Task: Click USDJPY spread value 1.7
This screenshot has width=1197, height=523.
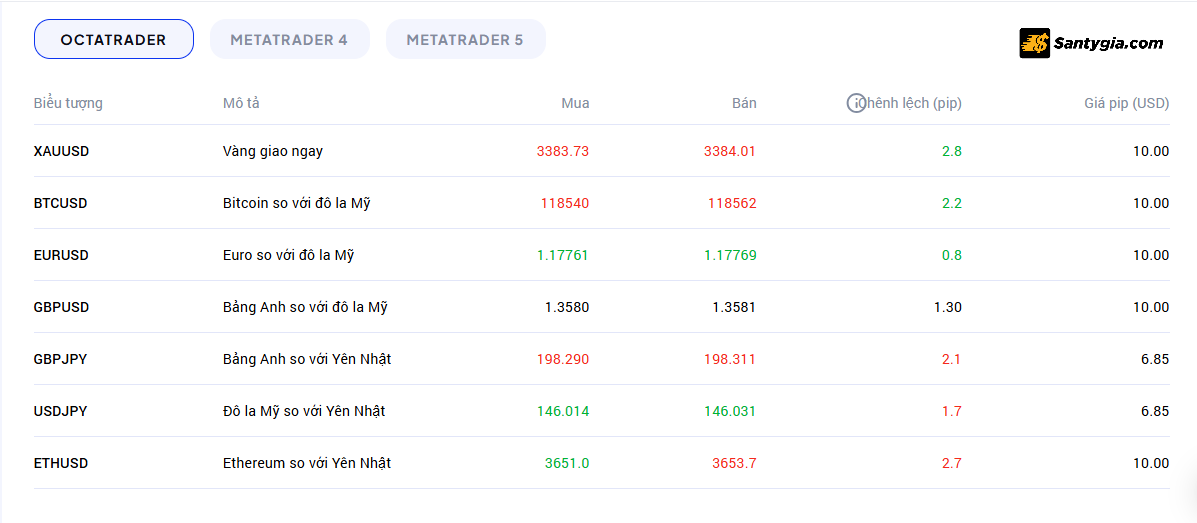Action: pos(952,411)
